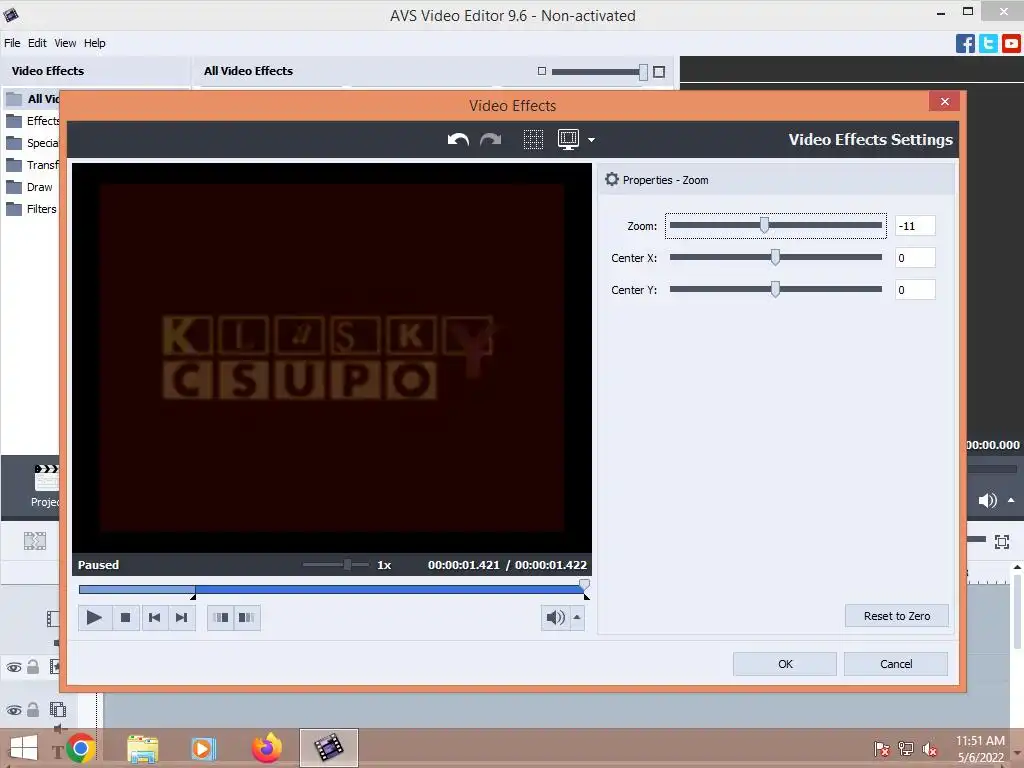
Task: Click the main window volume speaker icon
Action: [x=987, y=500]
